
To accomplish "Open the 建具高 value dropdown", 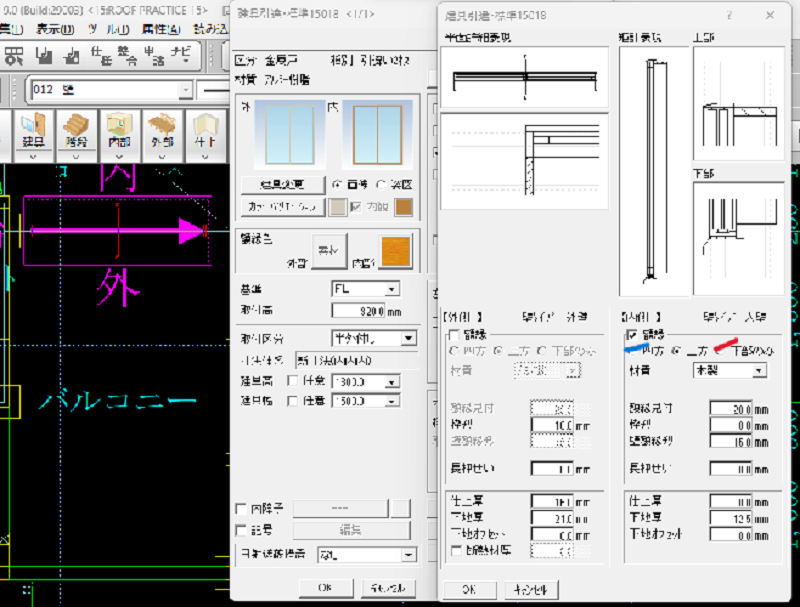I will coord(392,382).
